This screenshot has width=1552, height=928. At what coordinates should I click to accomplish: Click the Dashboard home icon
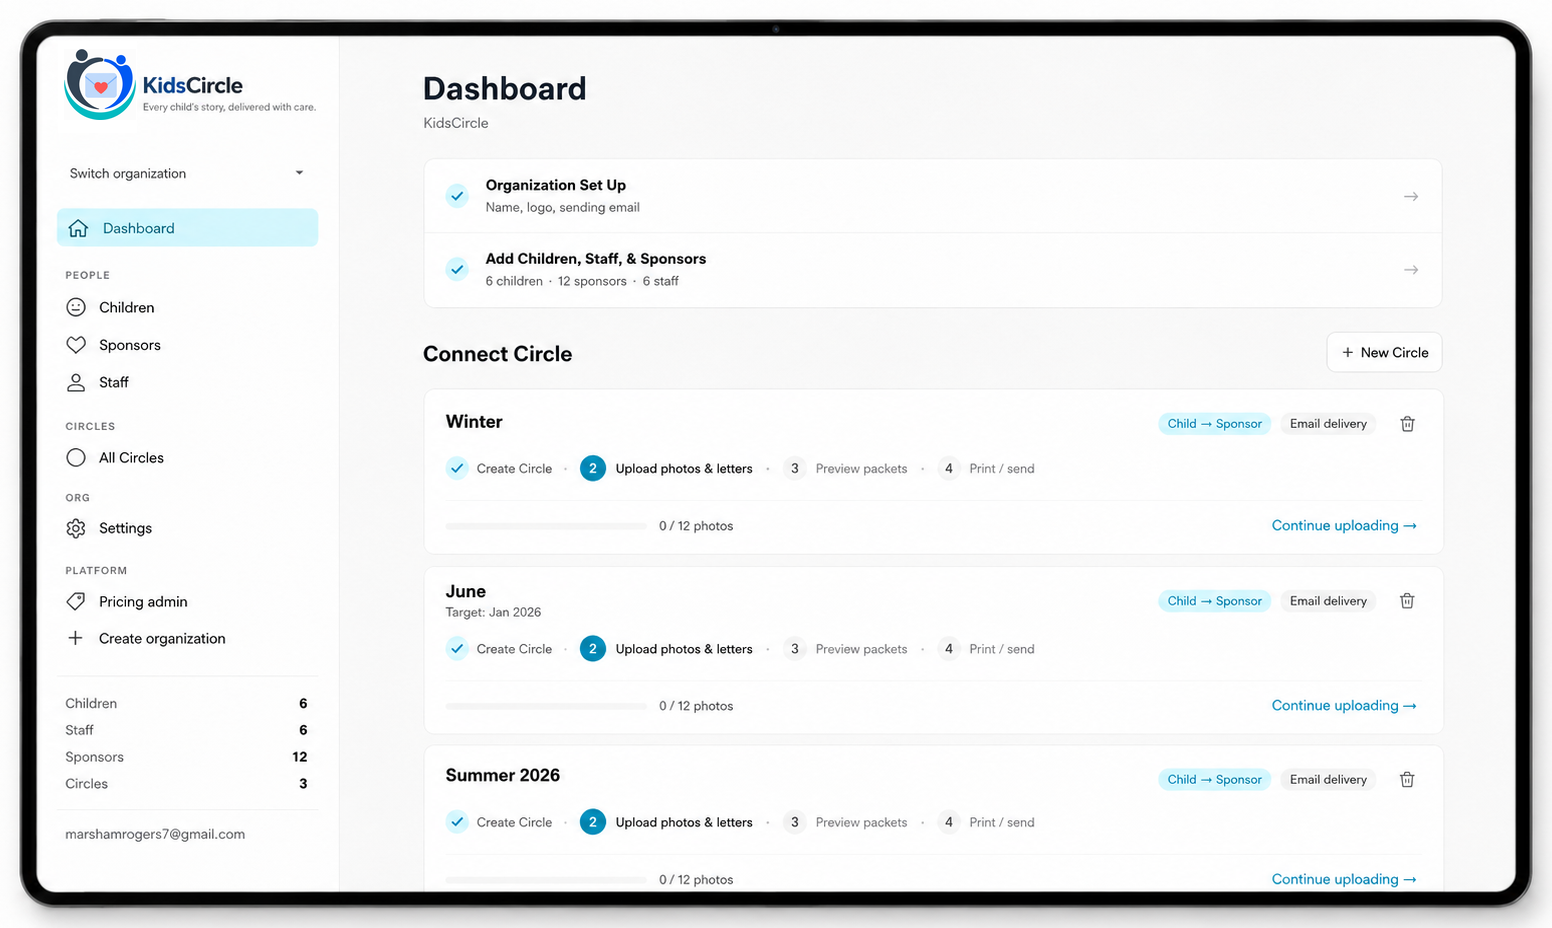point(78,228)
